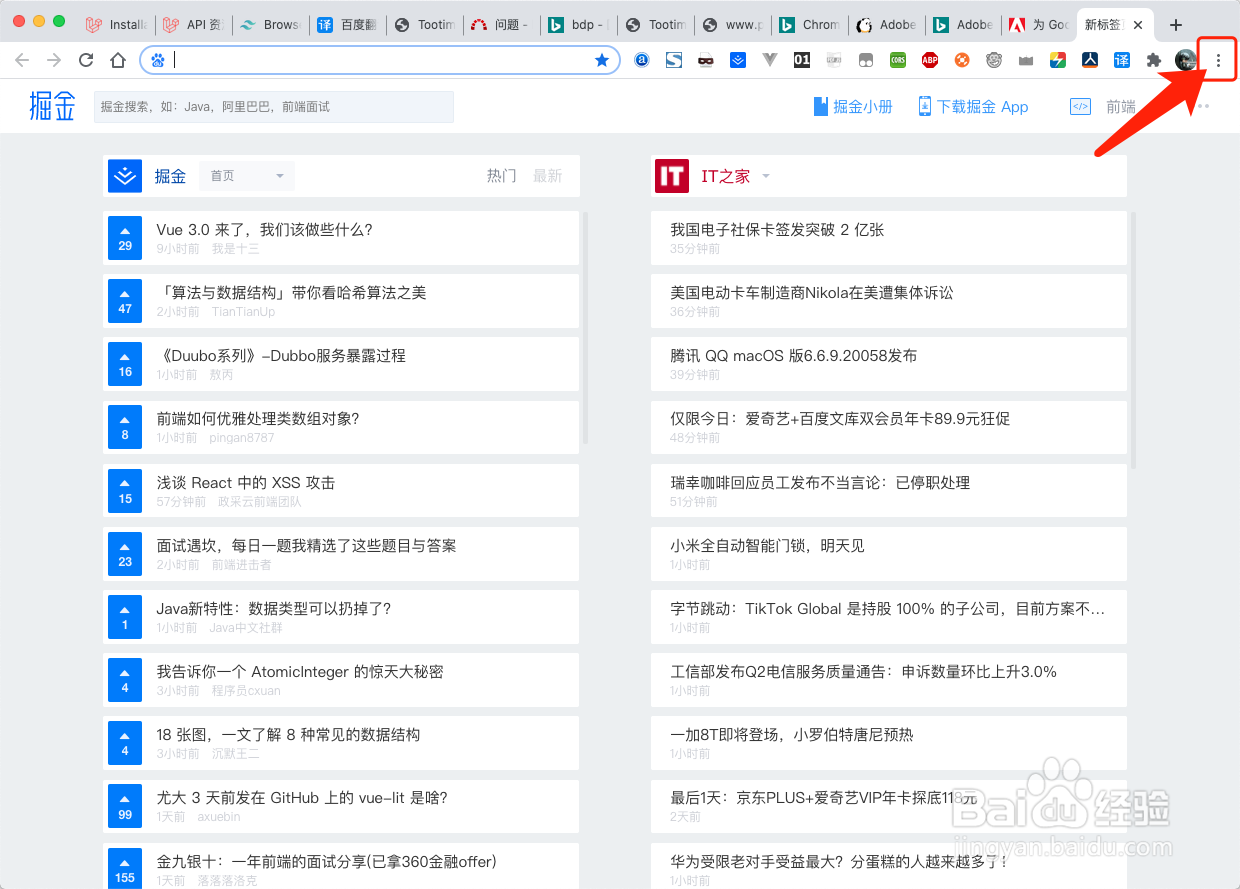Switch to the 问题 tab
Viewport: 1240px width, 889px height.
(503, 25)
